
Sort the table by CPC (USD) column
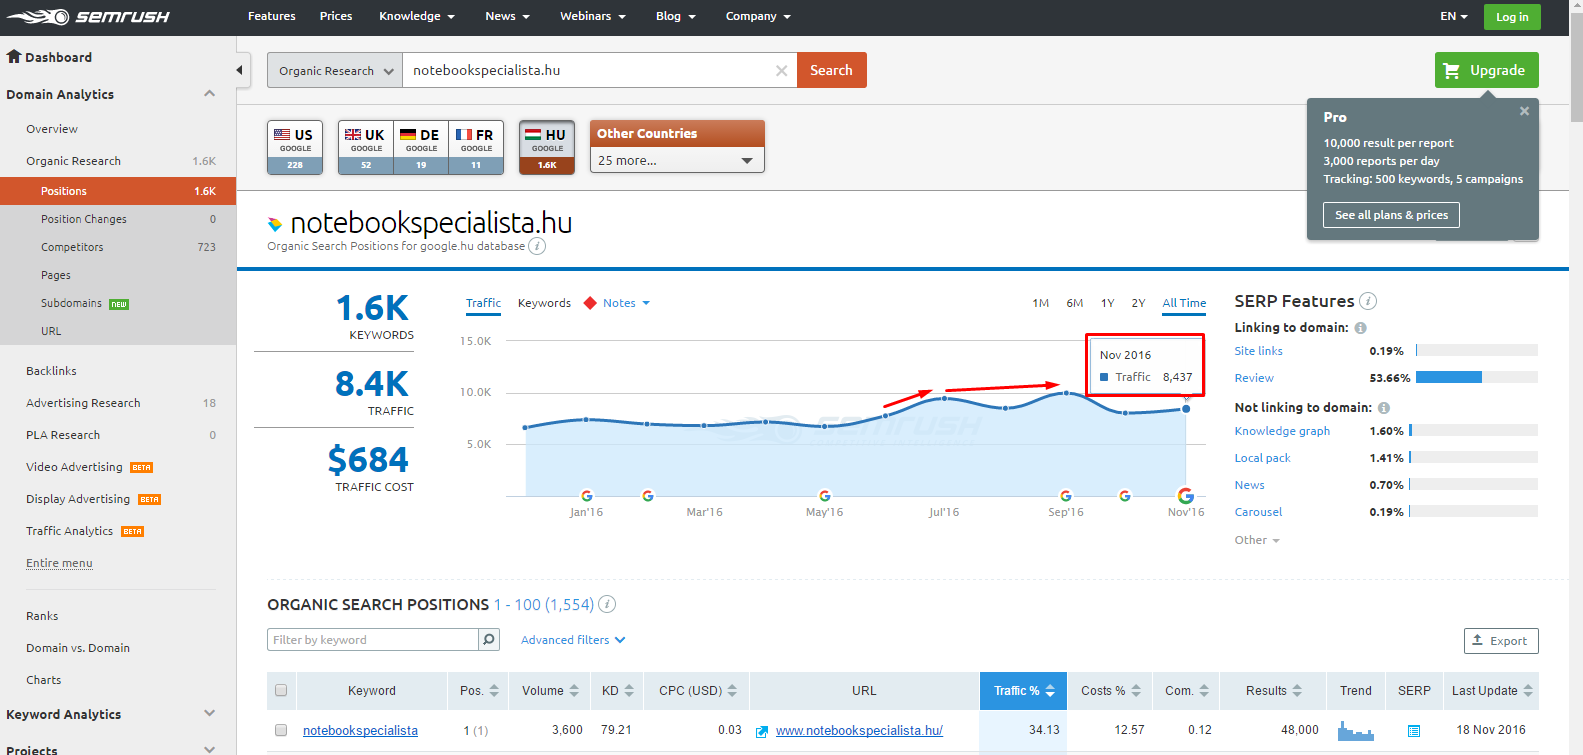click(x=697, y=691)
